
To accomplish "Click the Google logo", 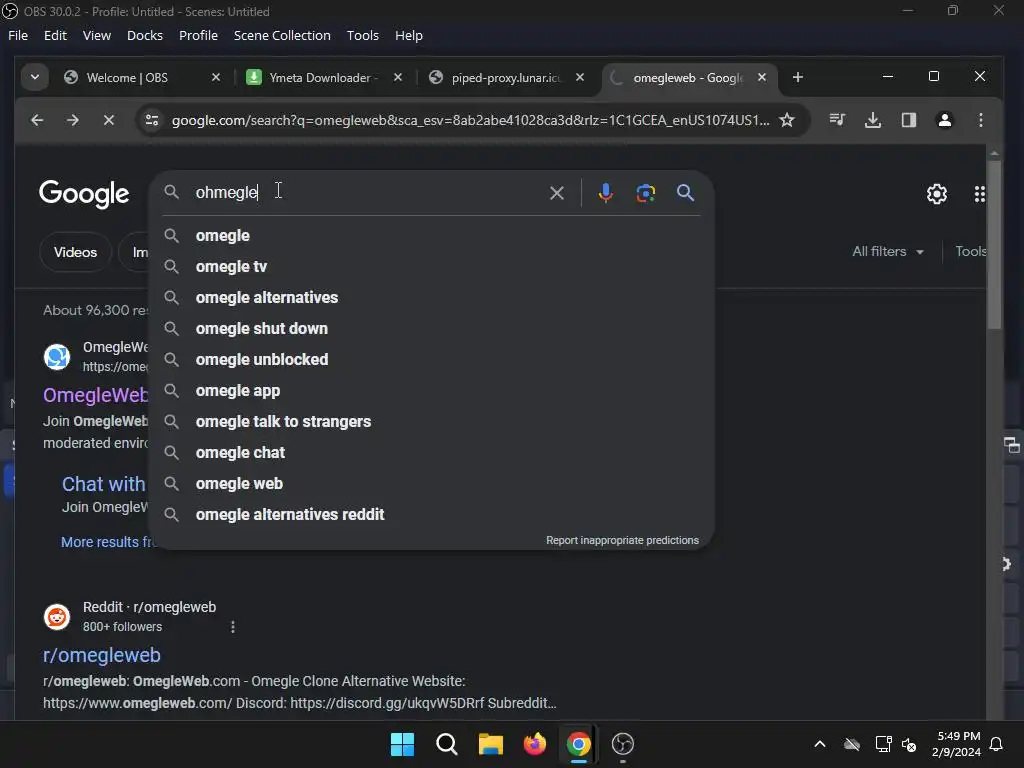I will [x=84, y=194].
